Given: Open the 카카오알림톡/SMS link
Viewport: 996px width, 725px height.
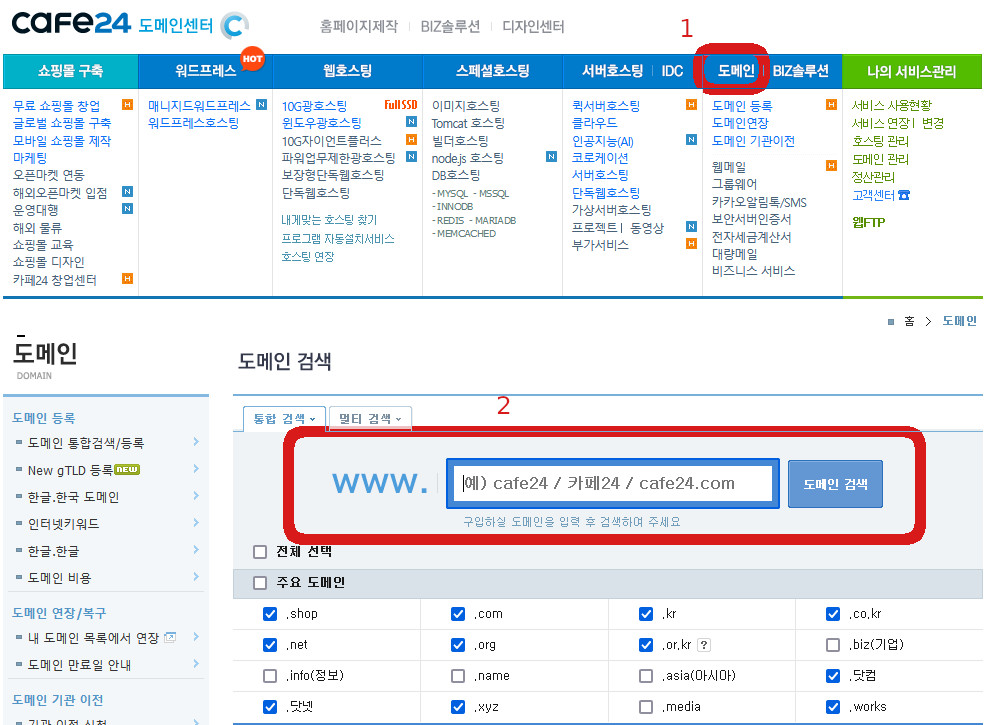Looking at the screenshot, I should point(759,202).
